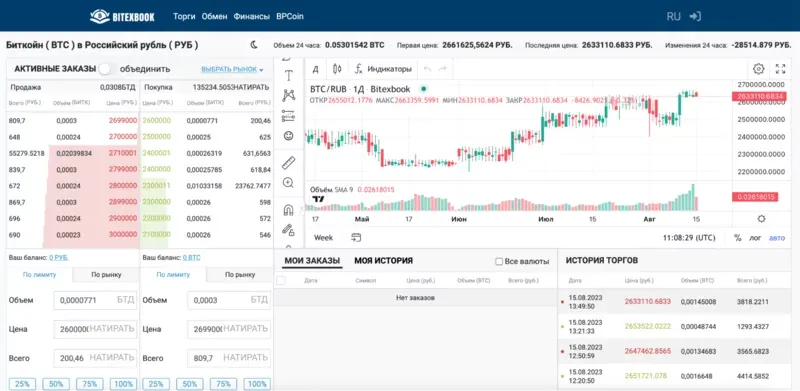Click the lock drawings pencil icon
The height and width of the screenshot is (391, 800).
point(288,230)
